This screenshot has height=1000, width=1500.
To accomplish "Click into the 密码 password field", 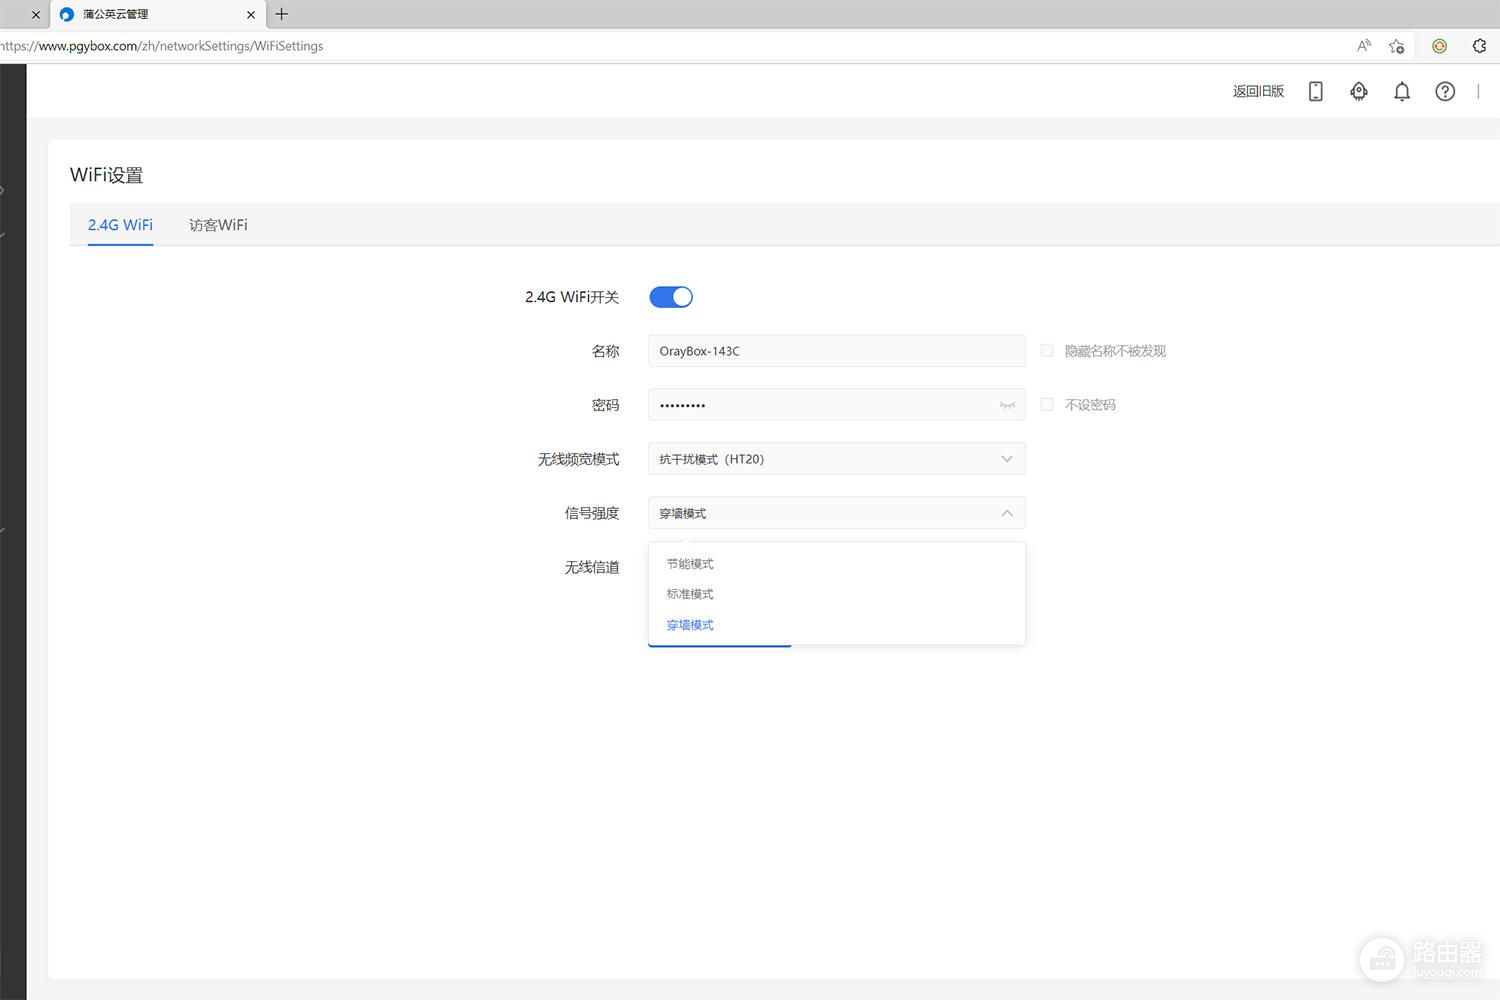I will [837, 405].
